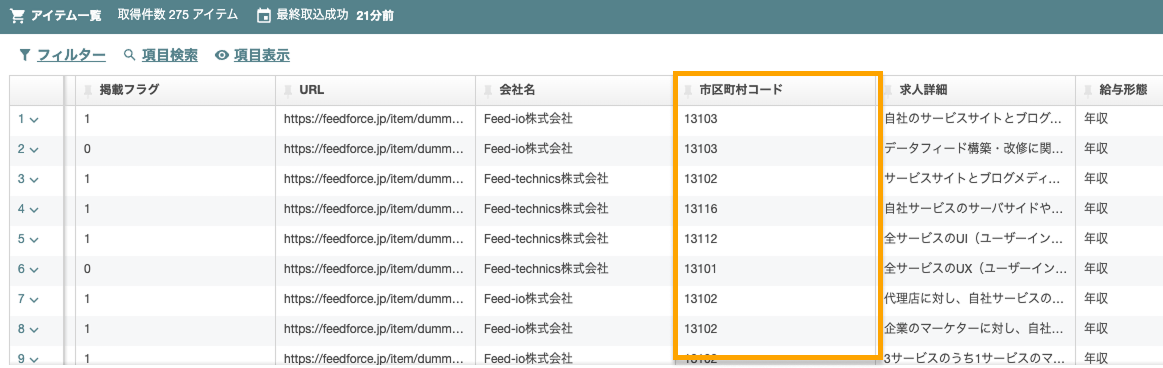The height and width of the screenshot is (368, 1163).
Task: Click the calendar icon beside 最終取込成功
Action: pyautogui.click(x=263, y=16)
